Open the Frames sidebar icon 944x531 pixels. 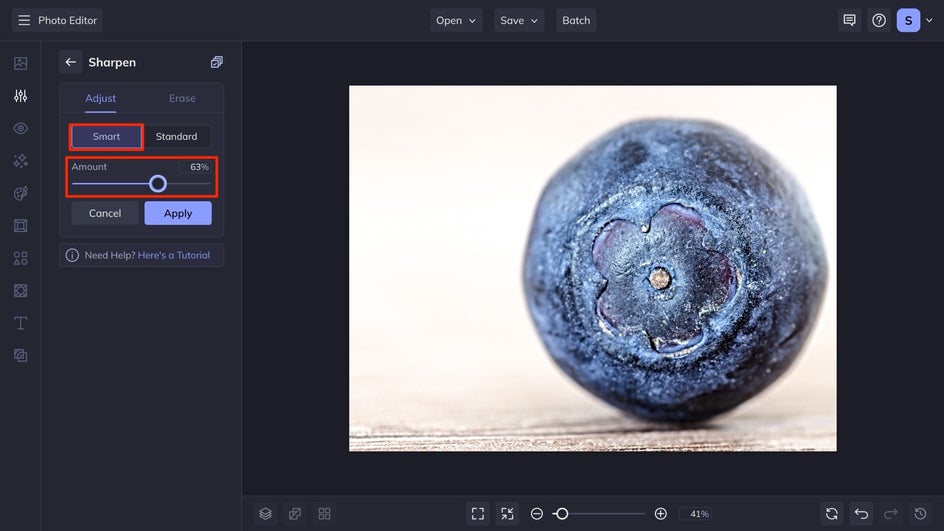(x=20, y=226)
